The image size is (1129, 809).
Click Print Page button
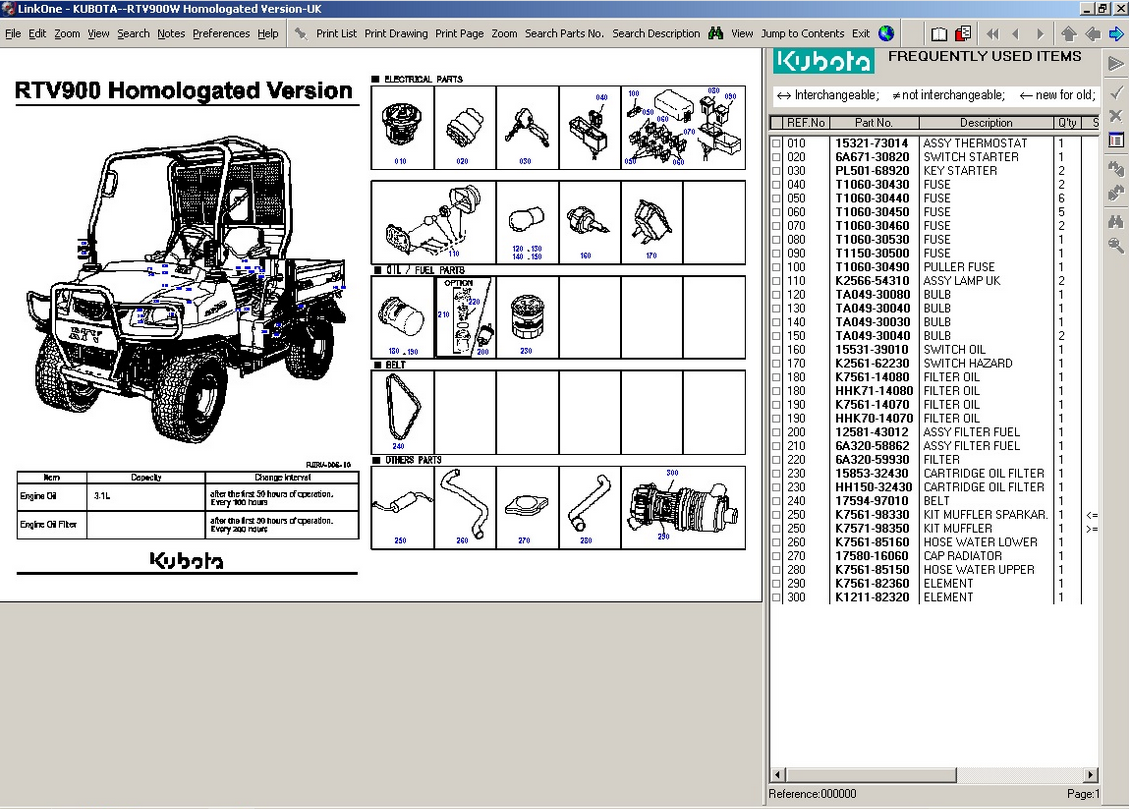coord(459,34)
